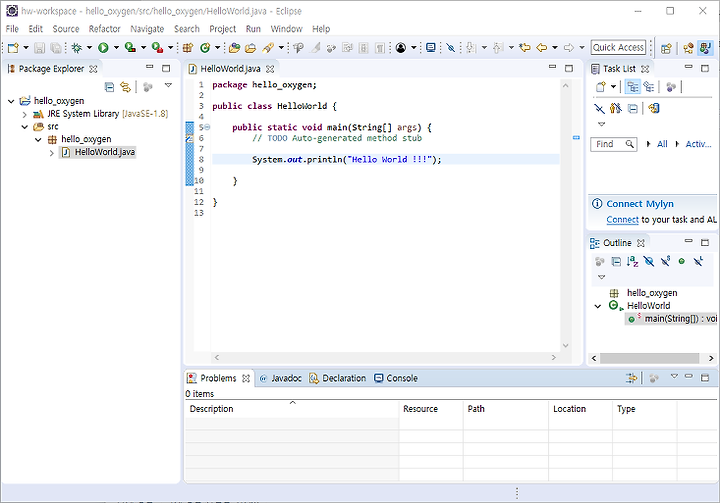The width and height of the screenshot is (720, 503).
Task: Toggle Categorized view in Task List
Action: click(x=633, y=87)
